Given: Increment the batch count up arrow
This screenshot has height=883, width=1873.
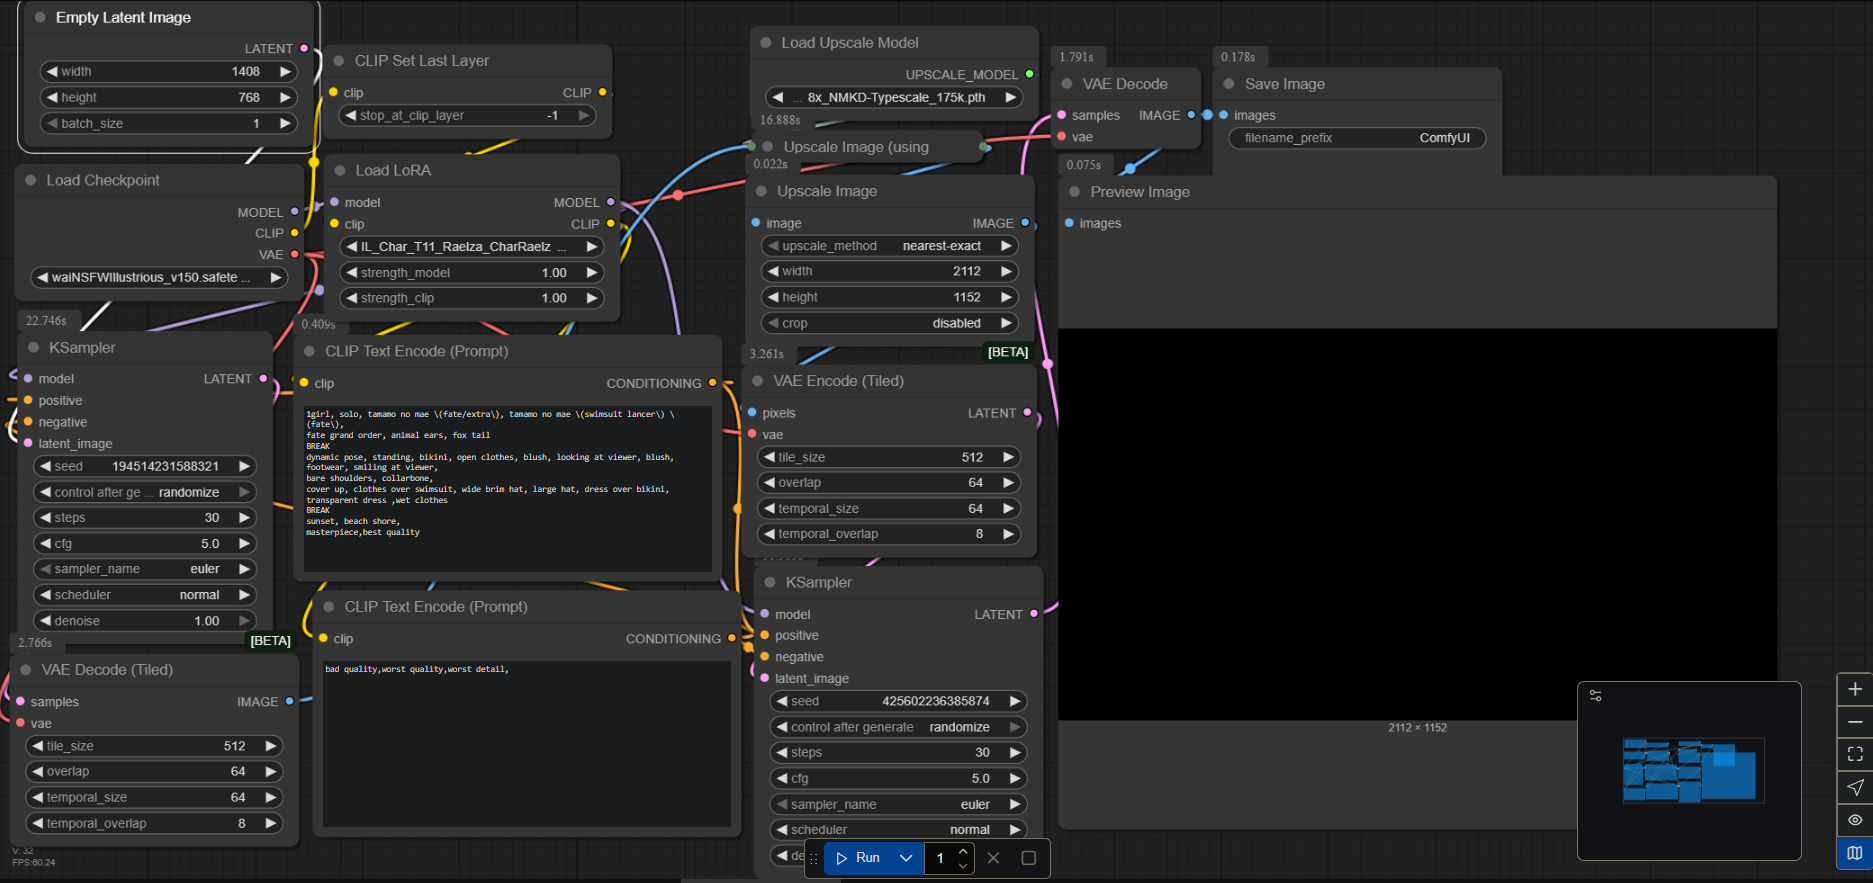Looking at the screenshot, I should pyautogui.click(x=962, y=852).
